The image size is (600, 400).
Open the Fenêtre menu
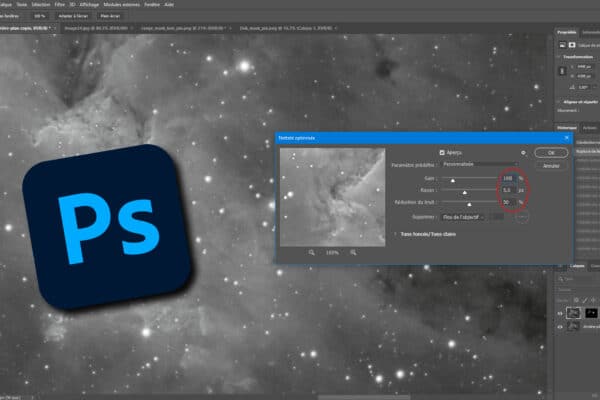coord(152,5)
